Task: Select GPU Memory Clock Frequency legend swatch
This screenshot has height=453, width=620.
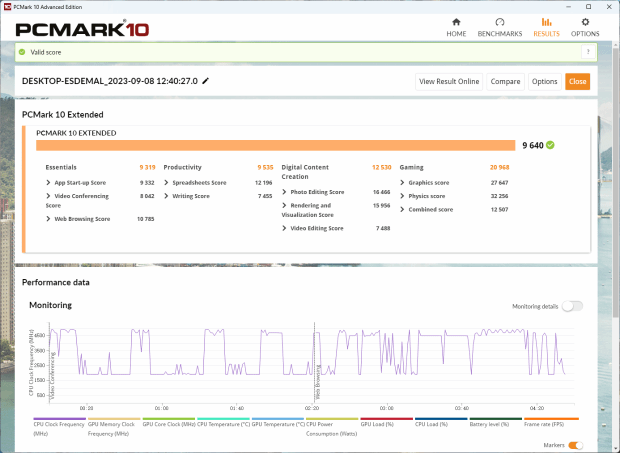Action: click(114, 419)
